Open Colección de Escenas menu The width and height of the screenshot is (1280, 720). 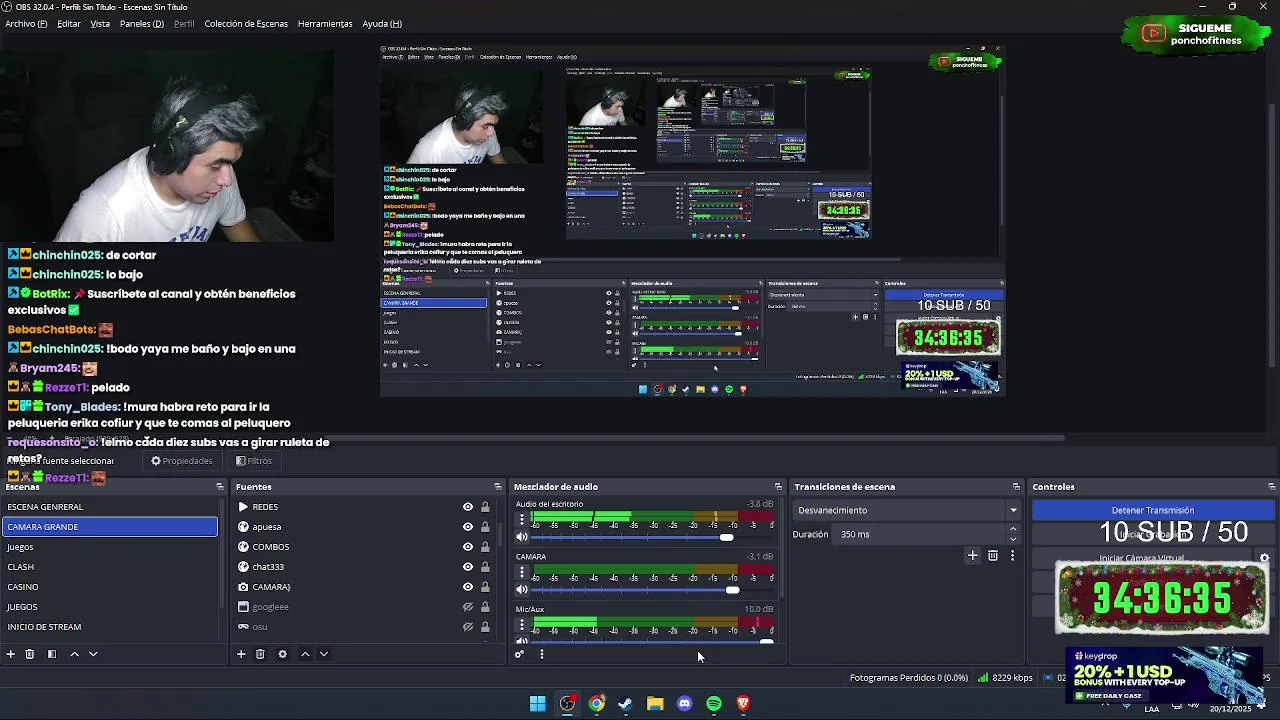point(246,23)
